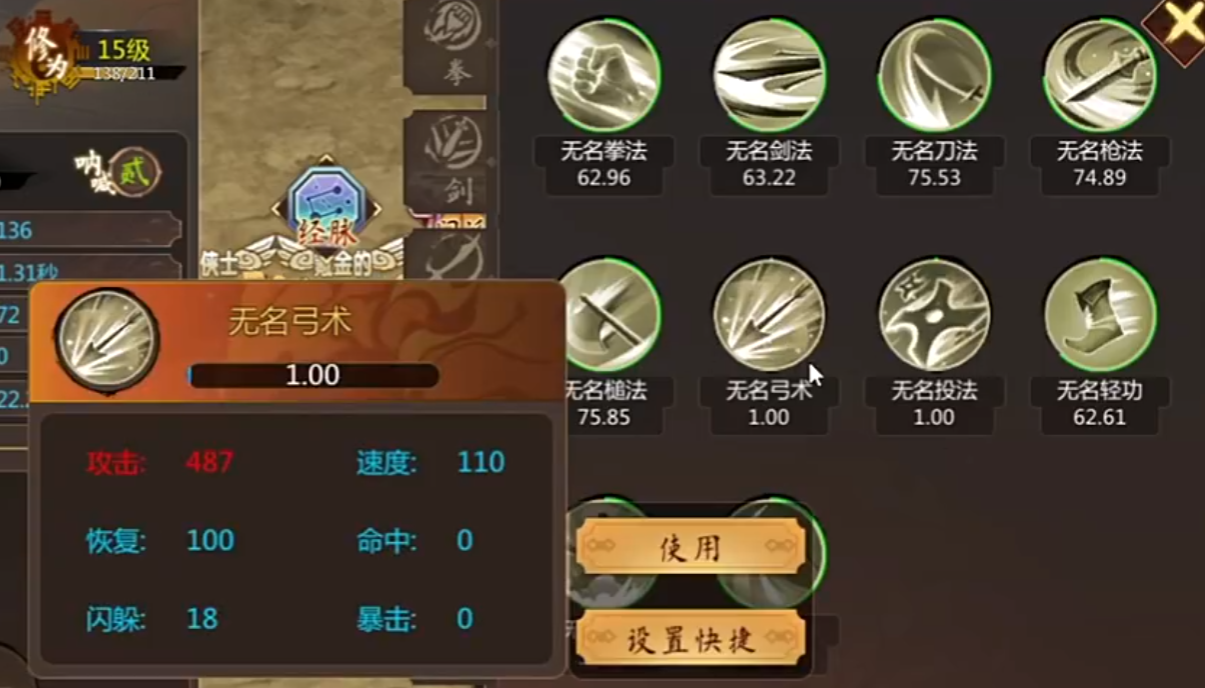Click the archery icon in tooltip header
Viewport: 1205px width, 688px height.
[x=106, y=342]
